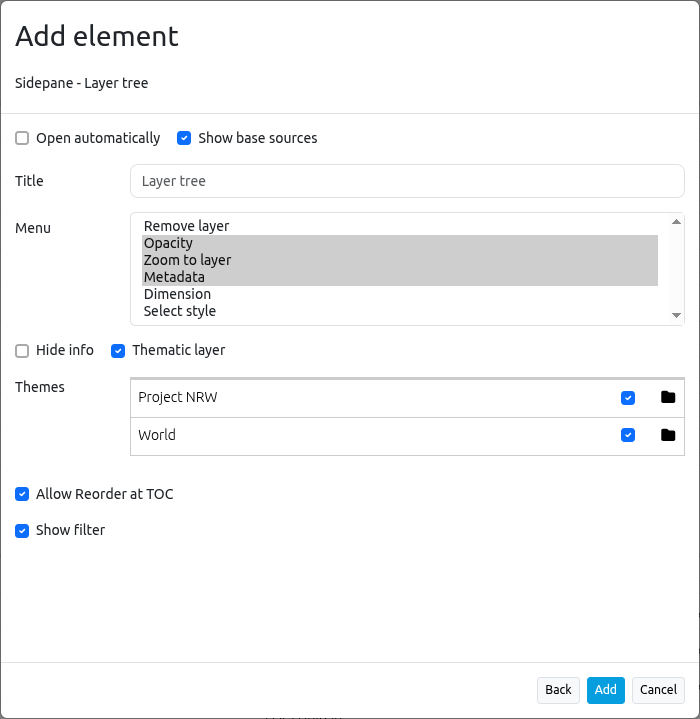Choose Select style in Menu list
This screenshot has height=719, width=700.
click(x=180, y=311)
